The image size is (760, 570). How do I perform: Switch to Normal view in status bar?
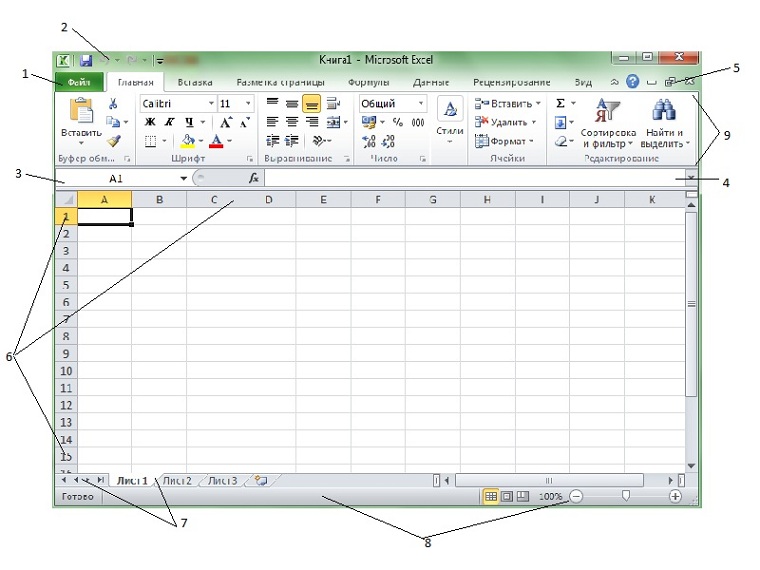point(491,496)
